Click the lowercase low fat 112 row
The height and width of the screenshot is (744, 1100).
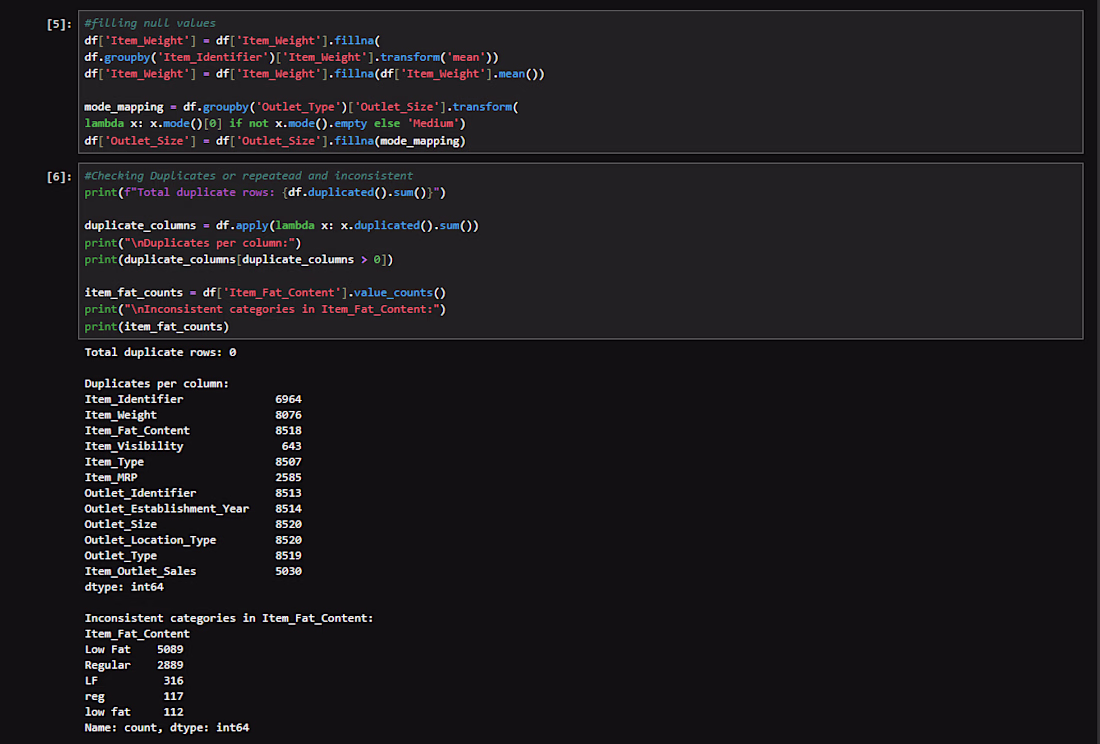pos(134,712)
